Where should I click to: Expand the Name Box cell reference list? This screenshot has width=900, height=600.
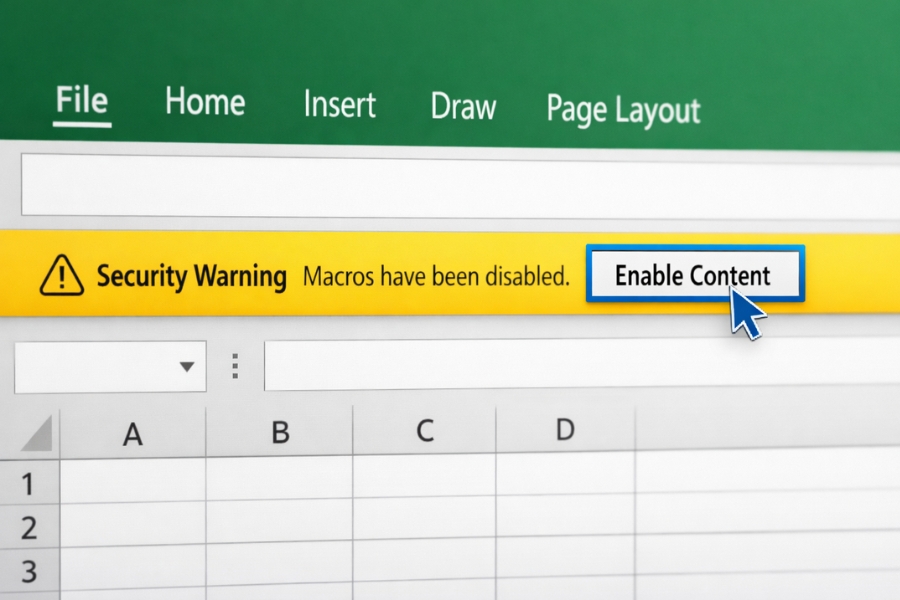[188, 366]
